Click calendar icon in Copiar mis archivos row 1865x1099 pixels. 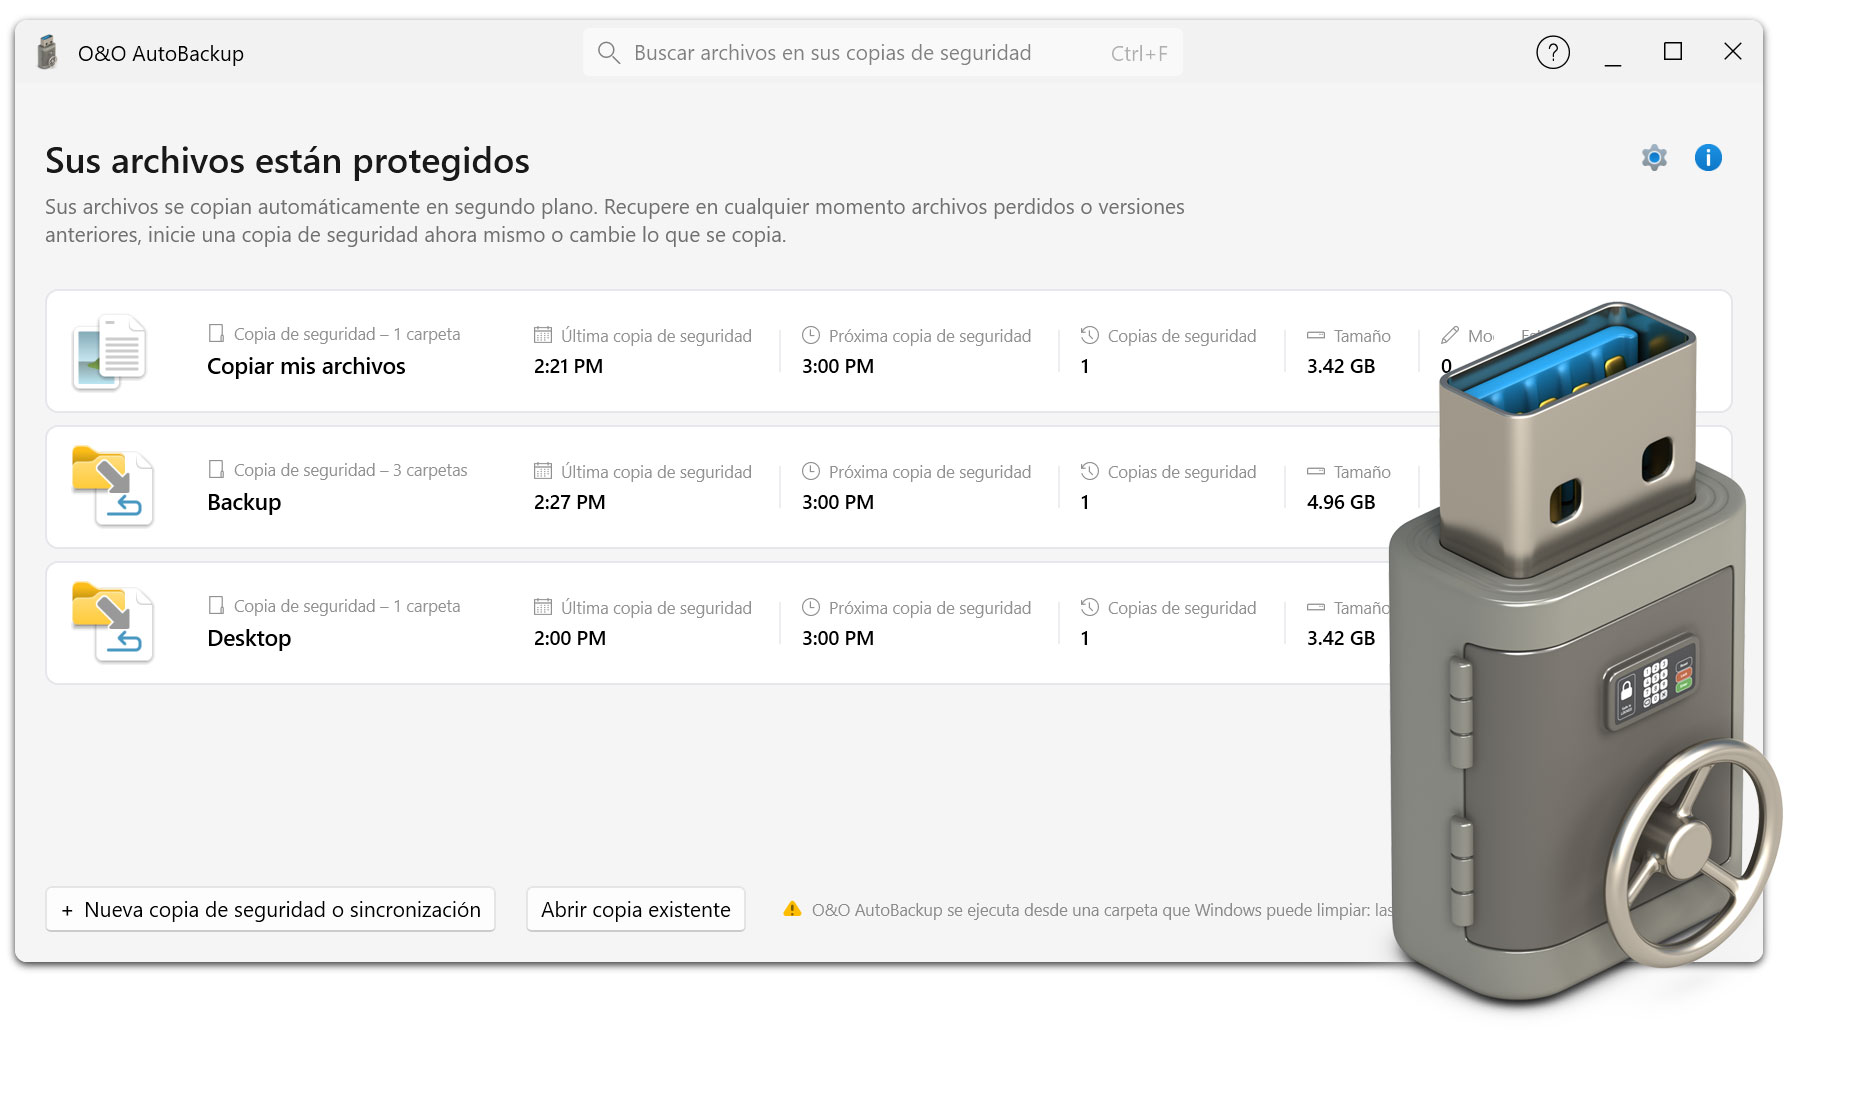coord(543,335)
